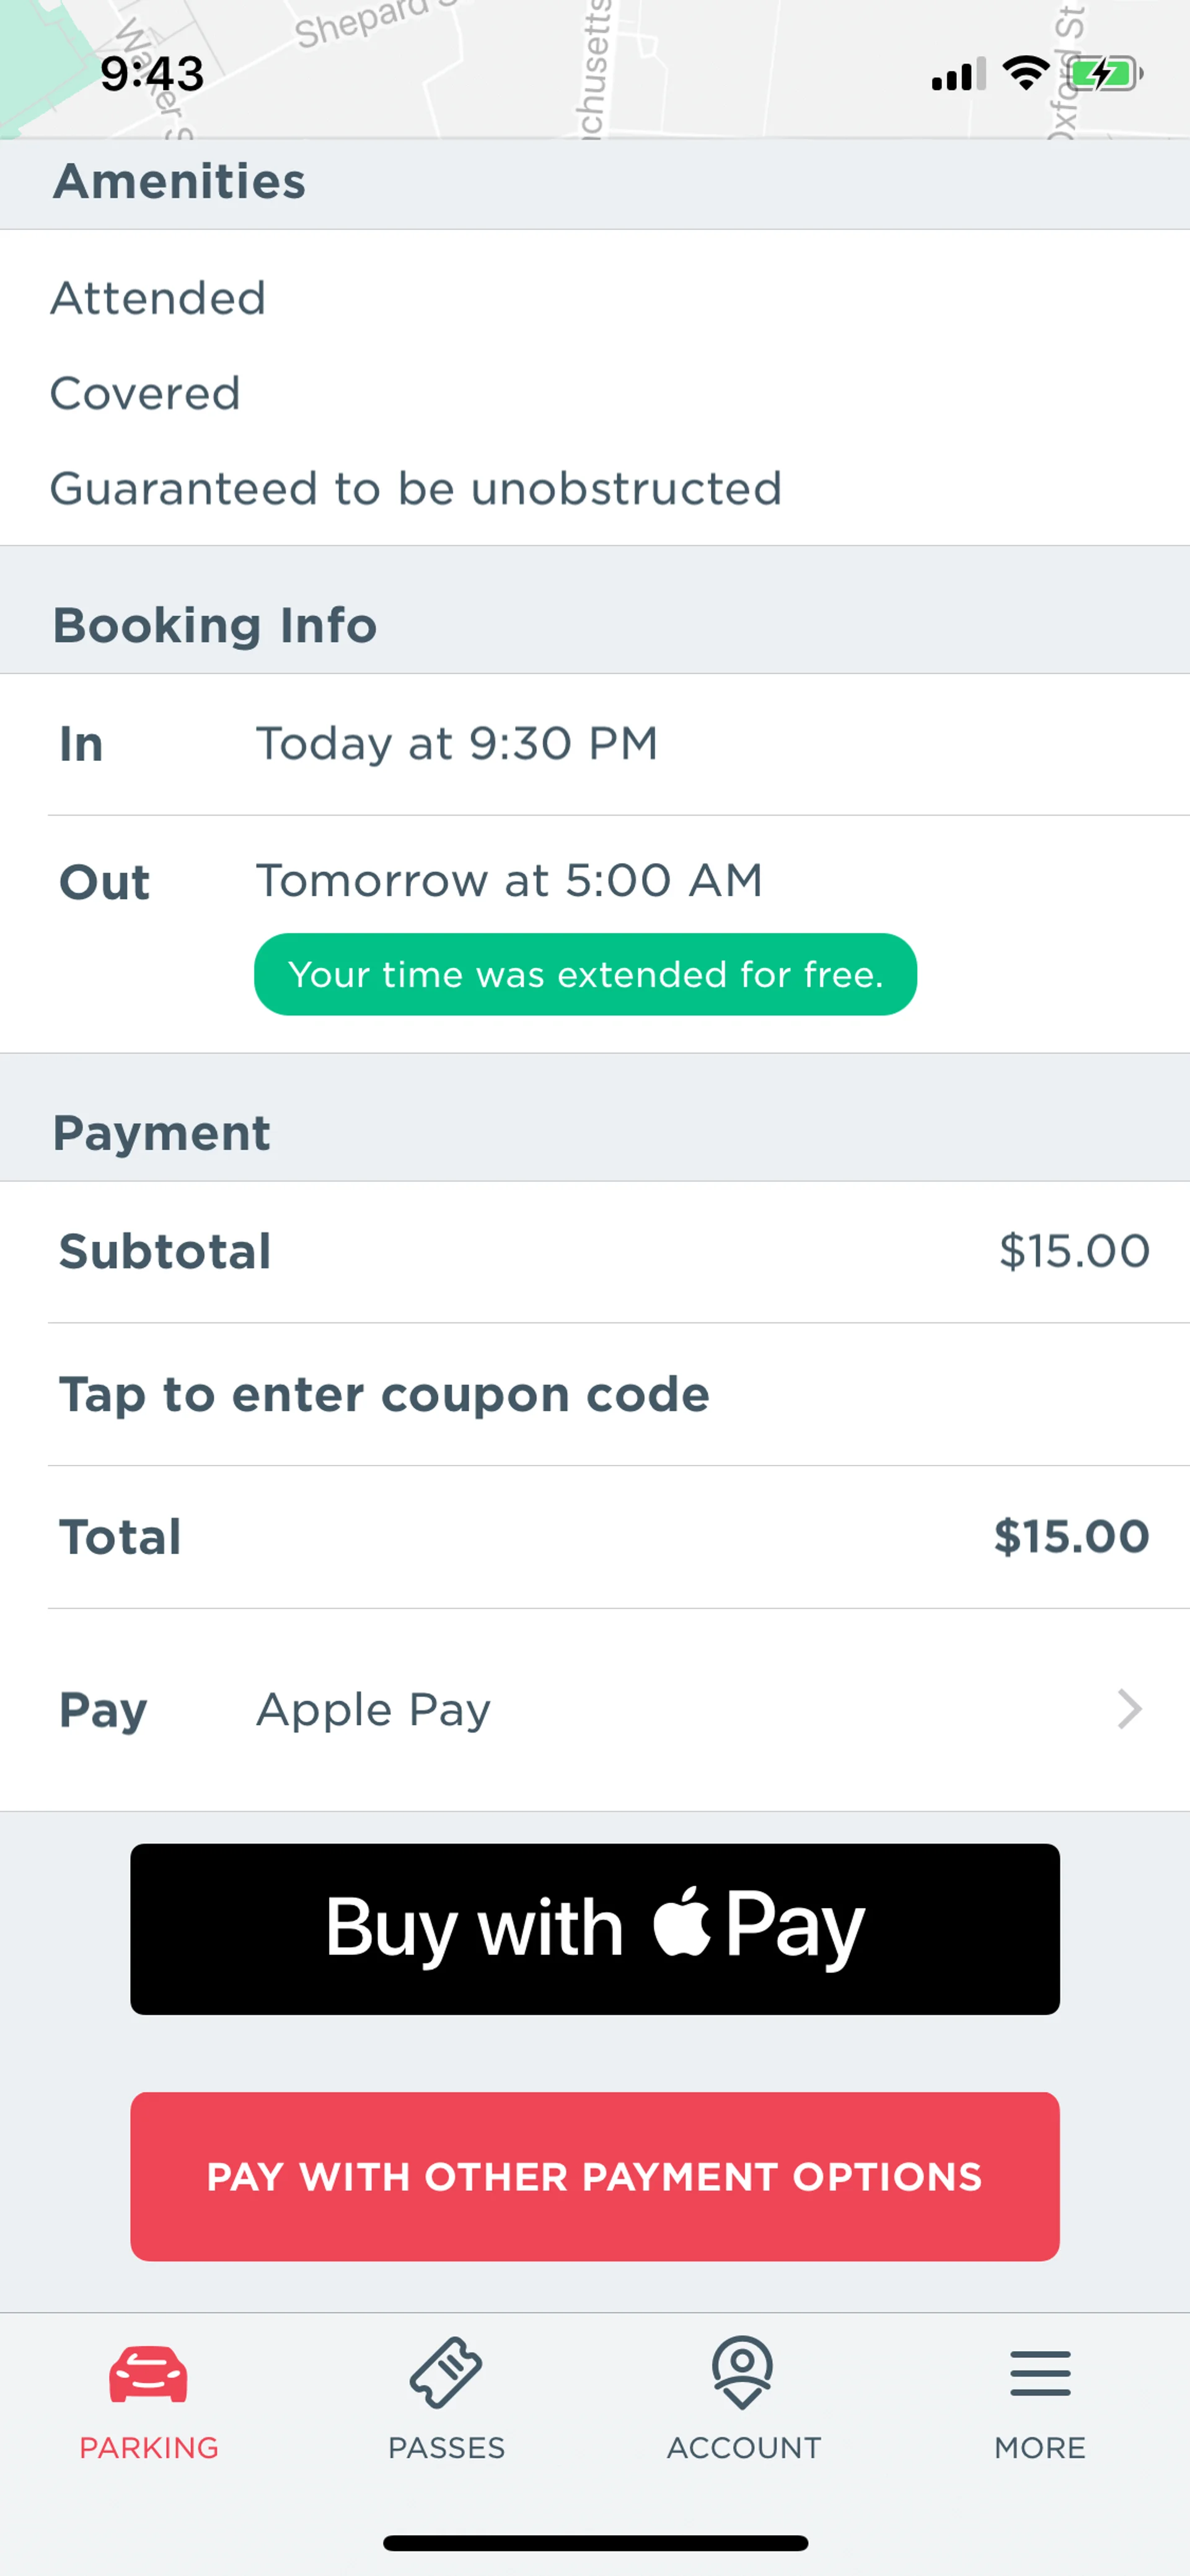
Task: Expand payment method chevron arrow
Action: pos(1129,1709)
